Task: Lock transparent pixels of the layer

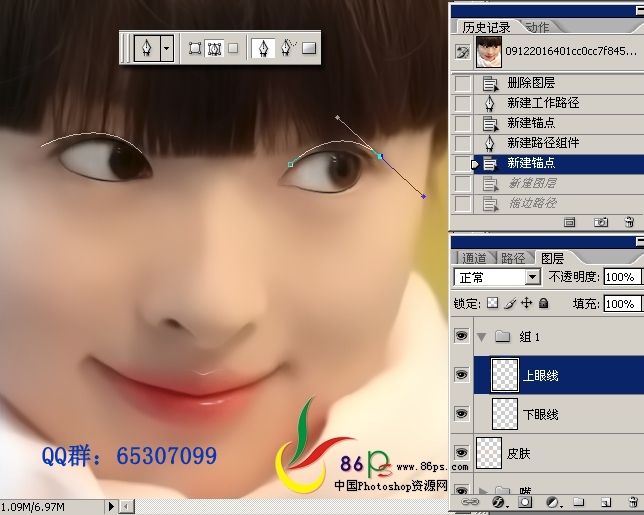Action: 492,303
